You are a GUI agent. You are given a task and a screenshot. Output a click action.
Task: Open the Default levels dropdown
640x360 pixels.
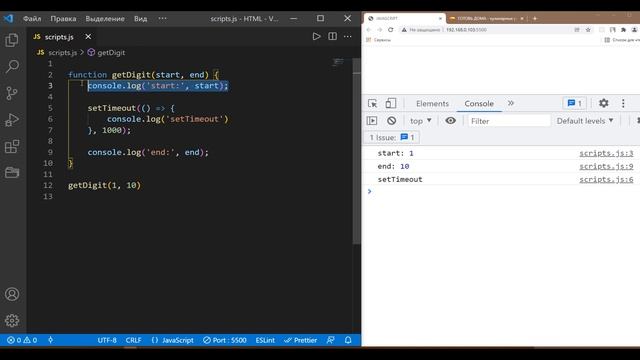point(585,121)
